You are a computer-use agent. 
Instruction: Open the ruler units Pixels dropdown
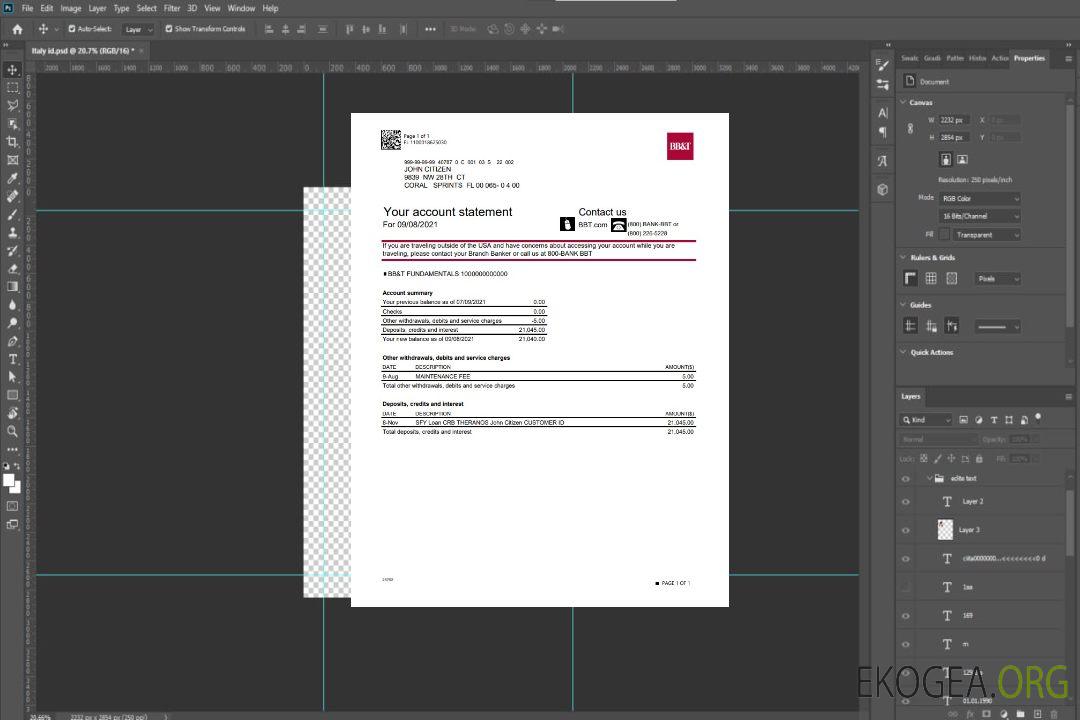click(997, 279)
